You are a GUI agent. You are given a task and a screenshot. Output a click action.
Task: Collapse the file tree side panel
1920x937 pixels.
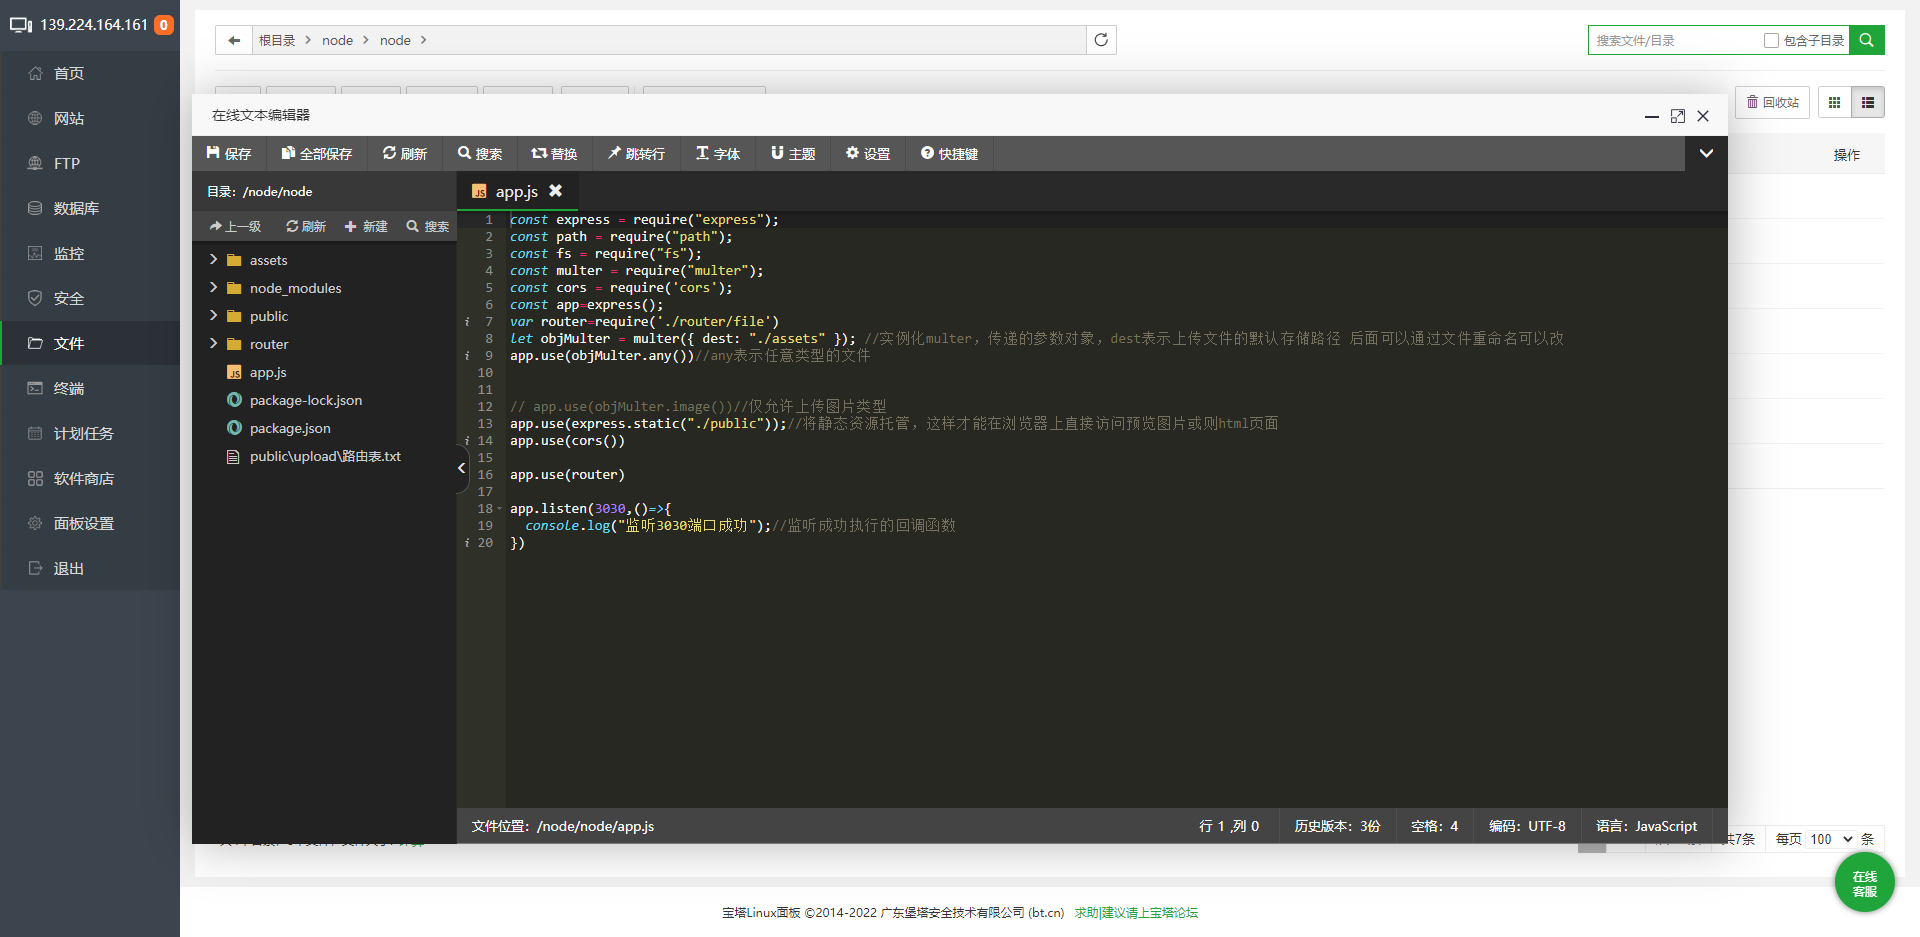[461, 467]
